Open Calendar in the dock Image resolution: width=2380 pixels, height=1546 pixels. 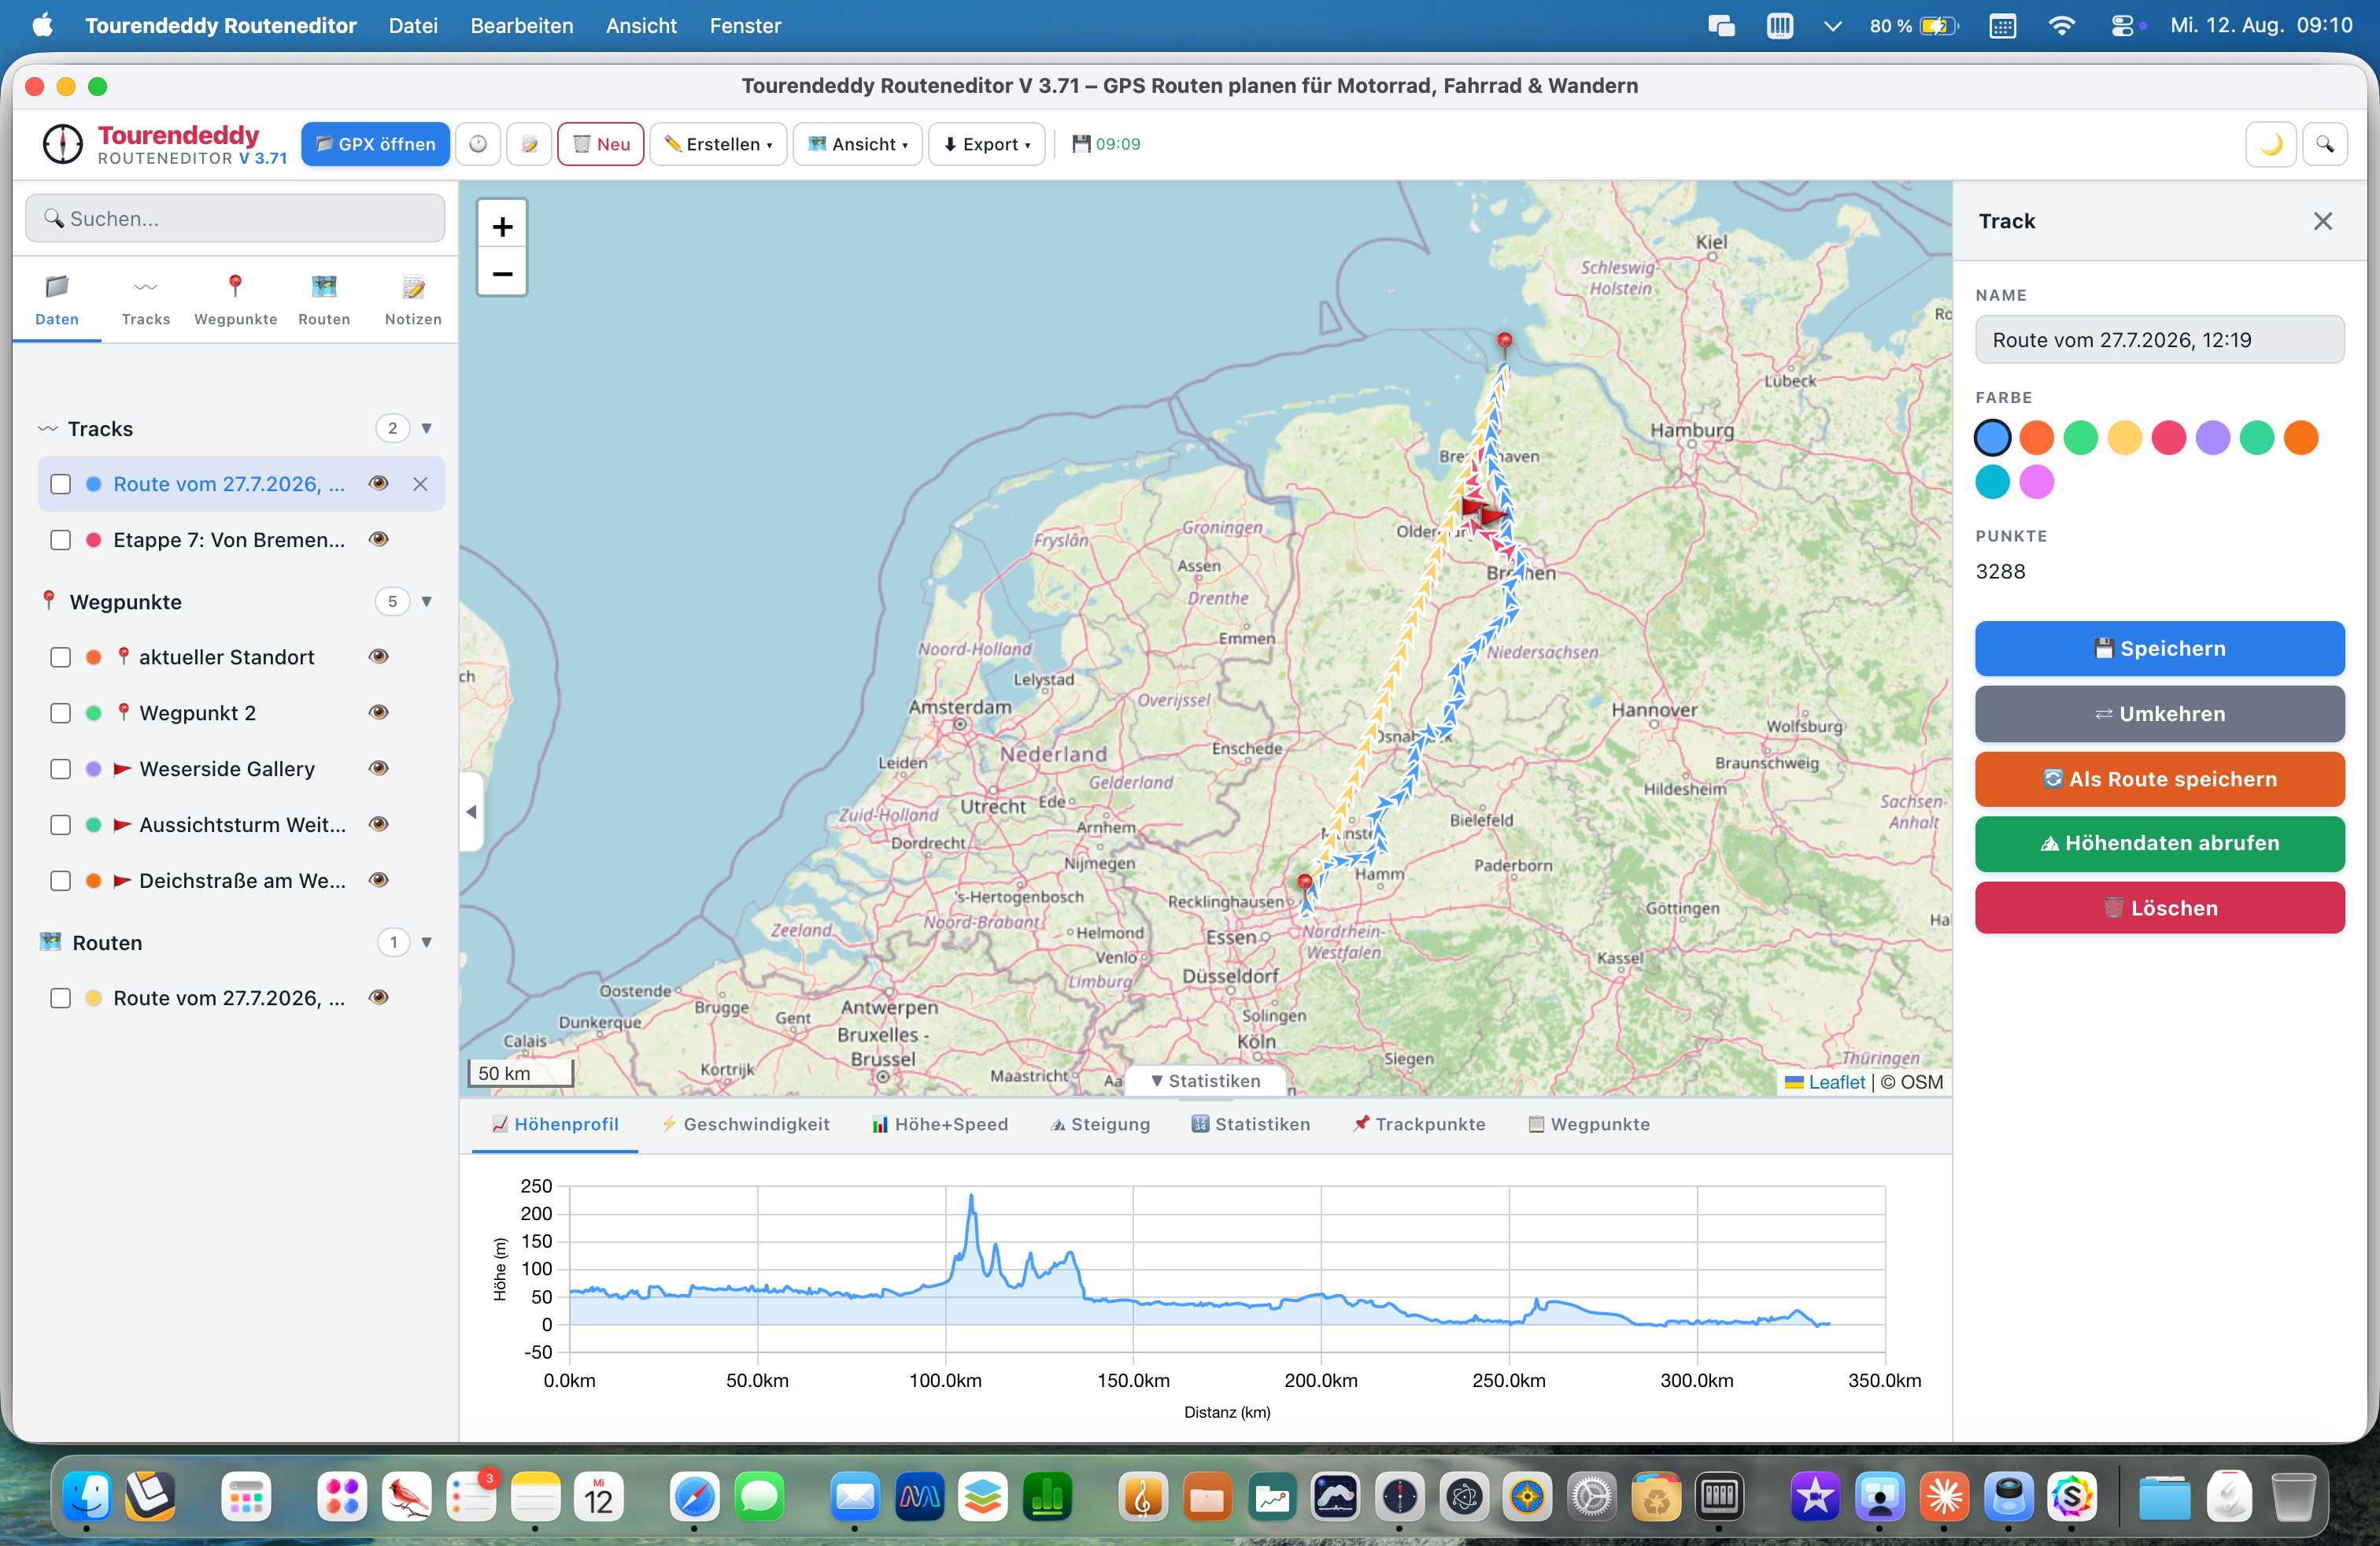(x=598, y=1497)
